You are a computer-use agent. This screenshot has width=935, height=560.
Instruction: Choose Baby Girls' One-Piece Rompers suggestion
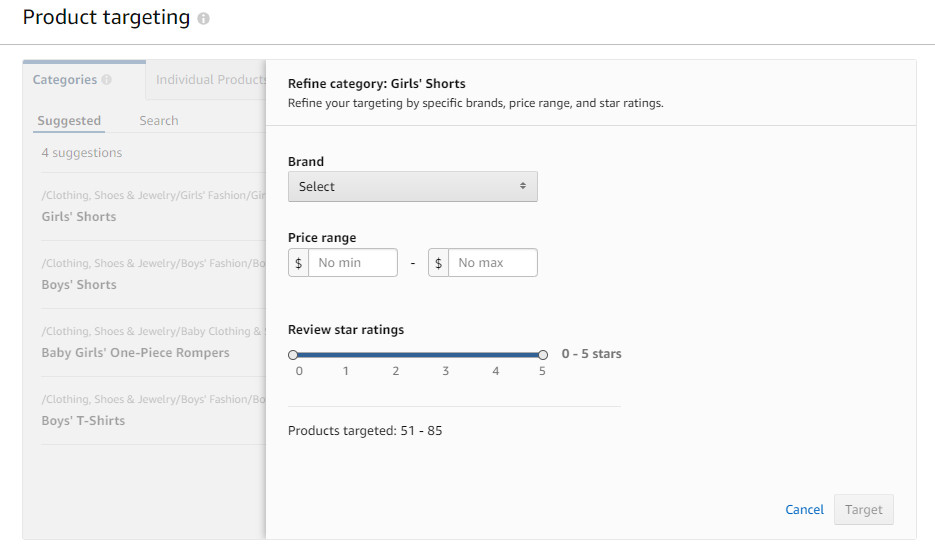click(x=135, y=353)
